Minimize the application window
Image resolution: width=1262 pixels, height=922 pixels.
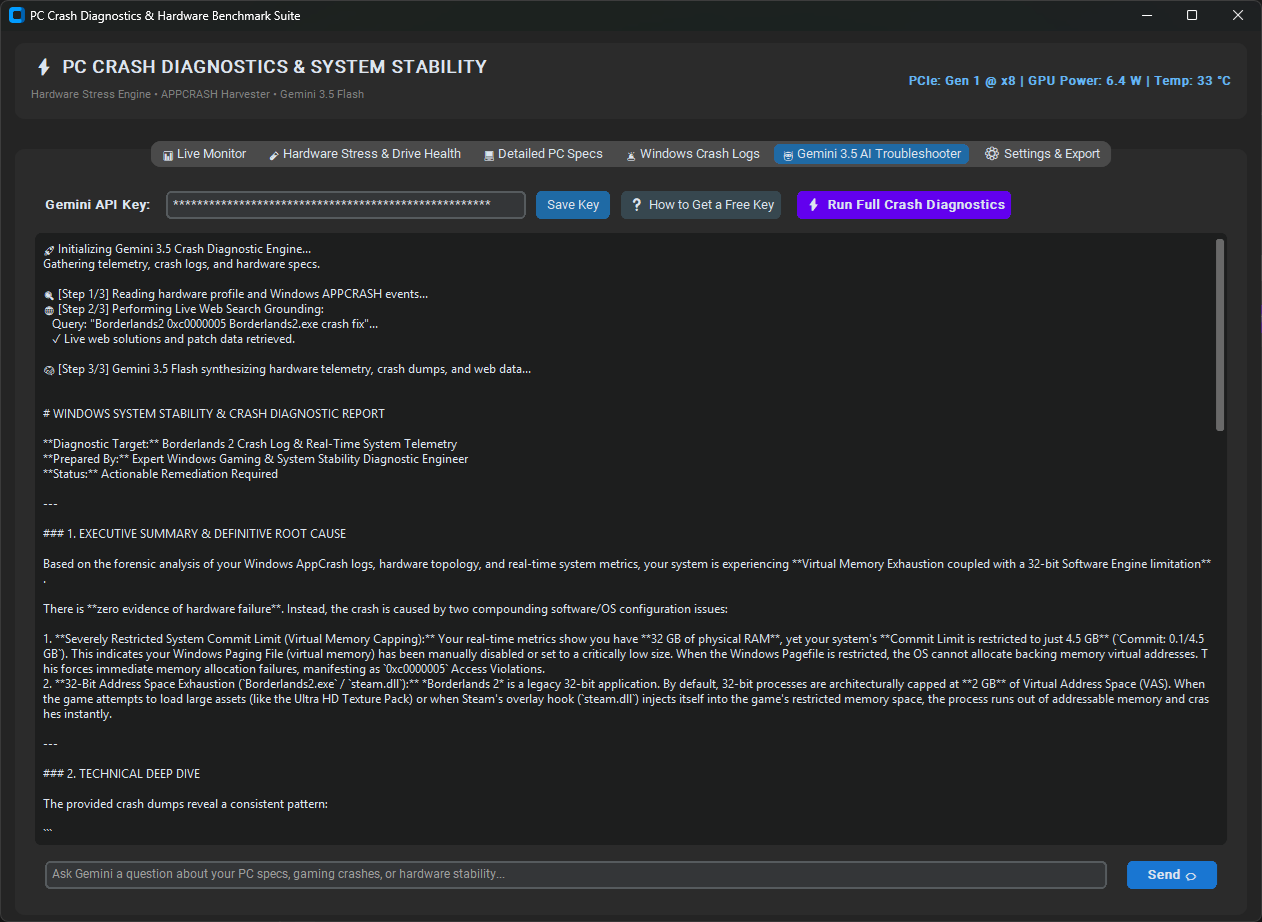point(1146,15)
